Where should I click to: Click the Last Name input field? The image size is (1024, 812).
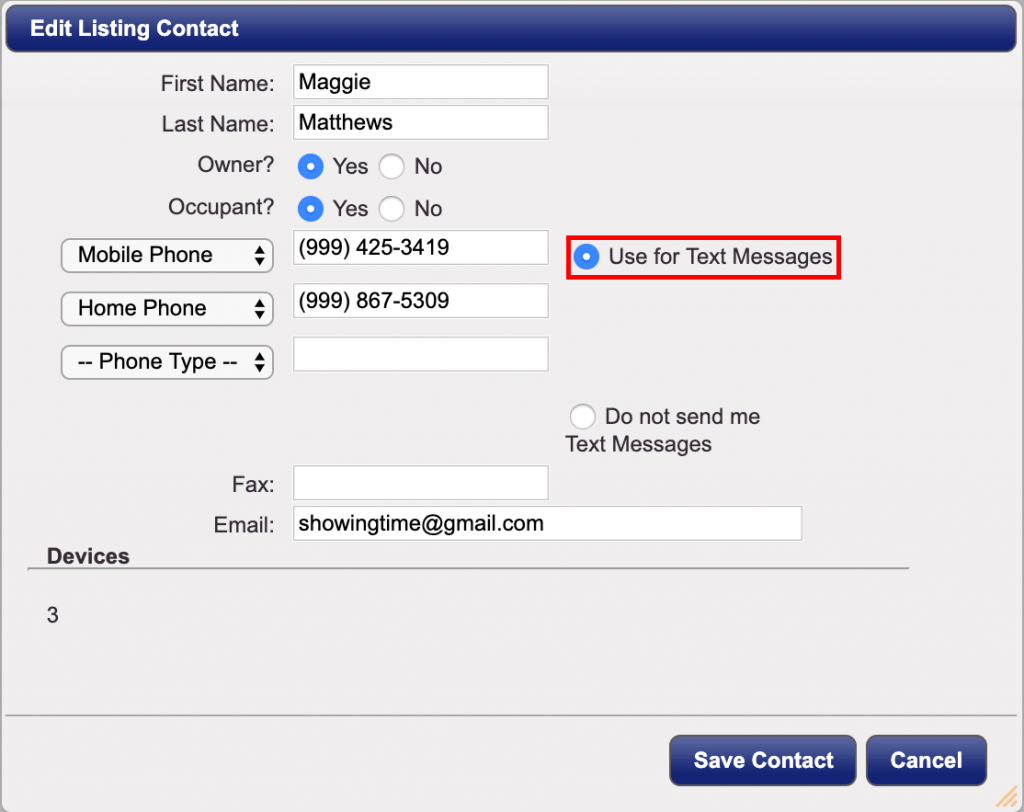pyautogui.click(x=420, y=122)
